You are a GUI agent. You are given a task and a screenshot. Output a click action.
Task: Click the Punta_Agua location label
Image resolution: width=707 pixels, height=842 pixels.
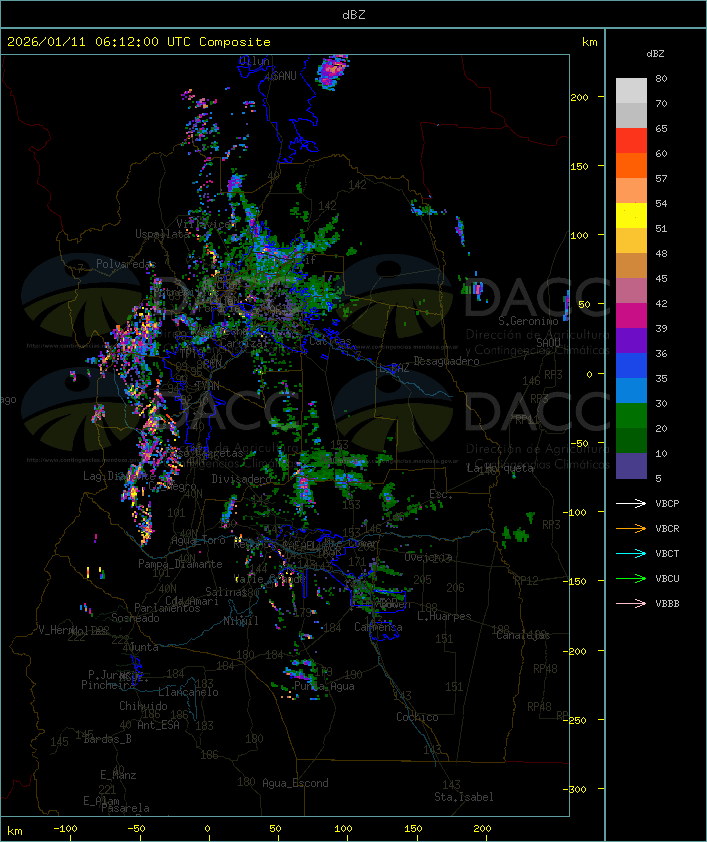(324, 686)
